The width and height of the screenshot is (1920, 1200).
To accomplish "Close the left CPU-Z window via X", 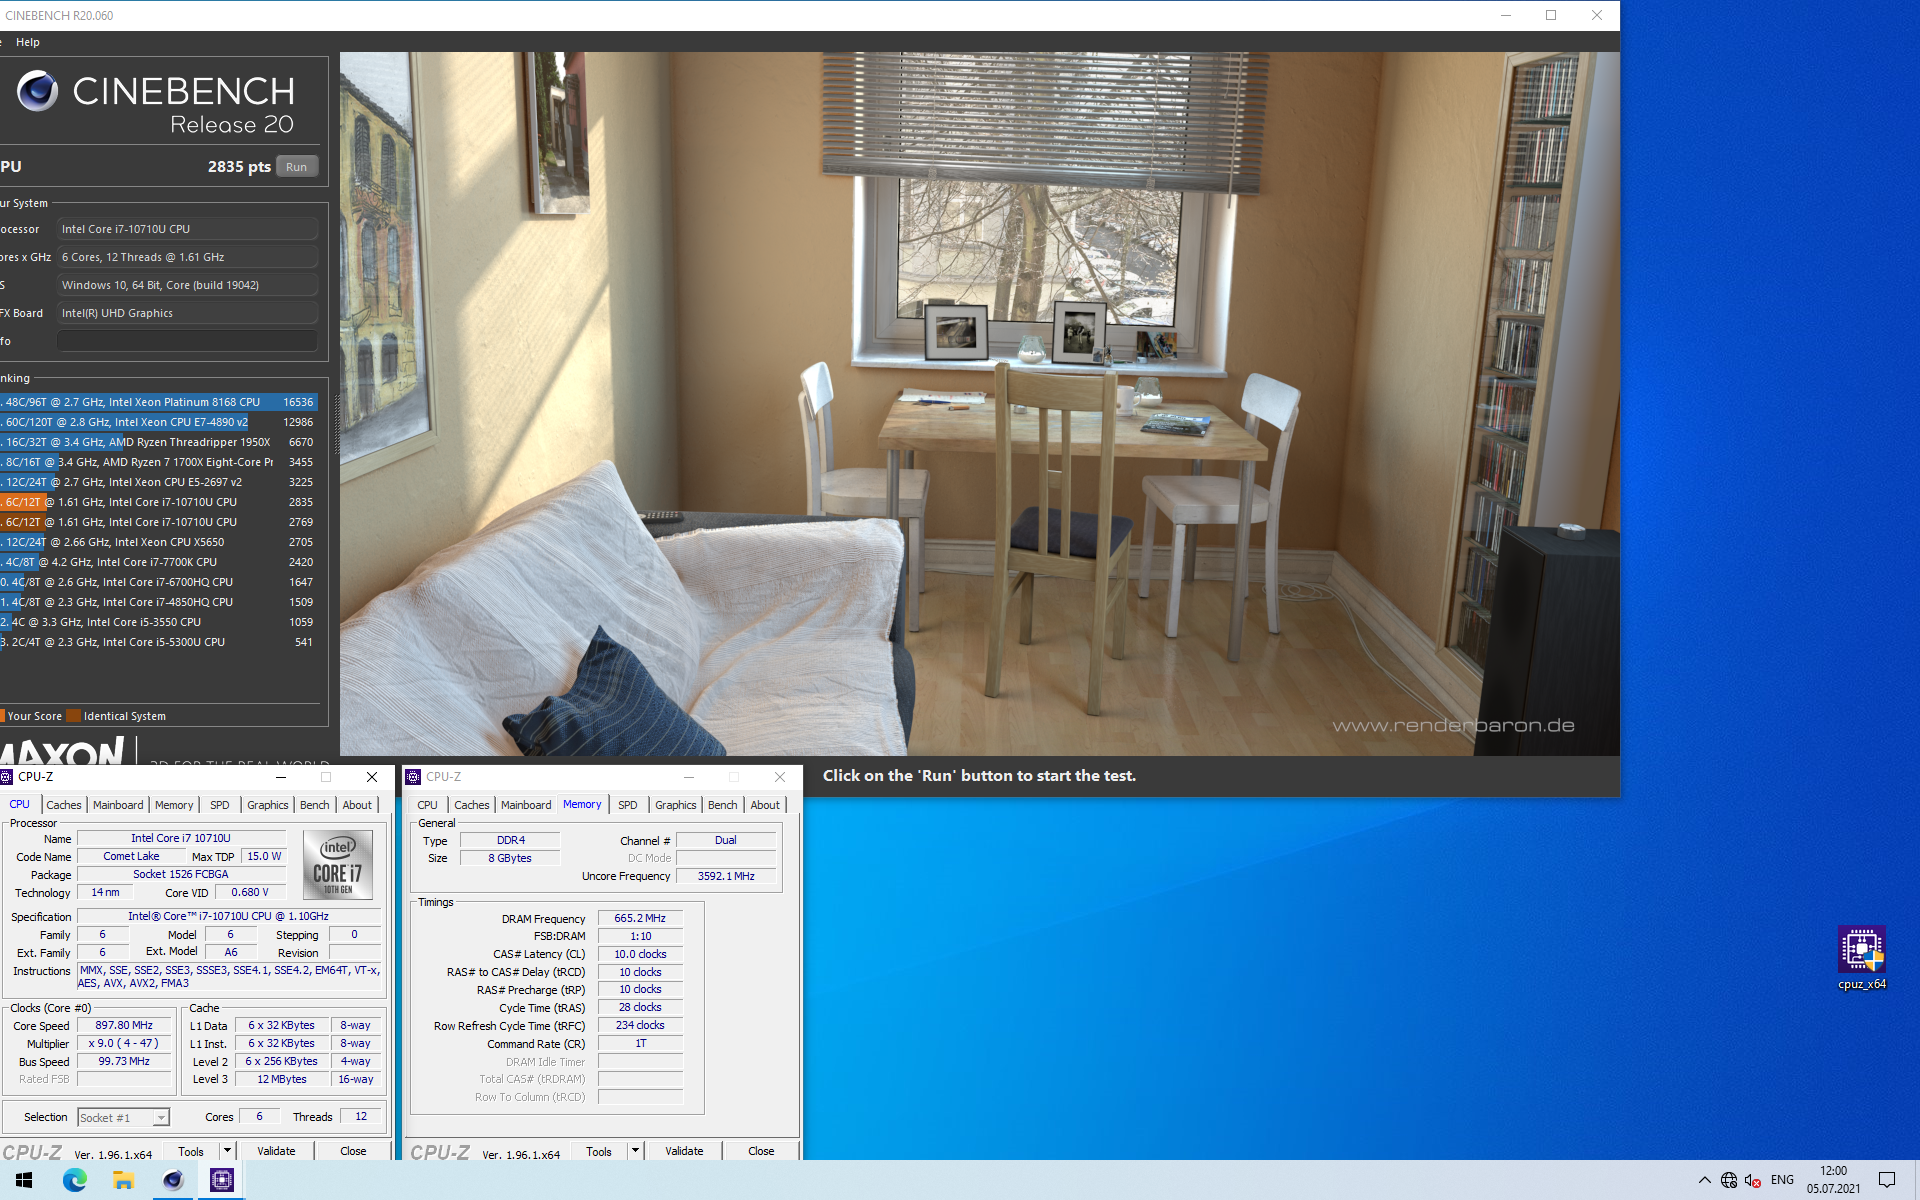I will pos(372,777).
